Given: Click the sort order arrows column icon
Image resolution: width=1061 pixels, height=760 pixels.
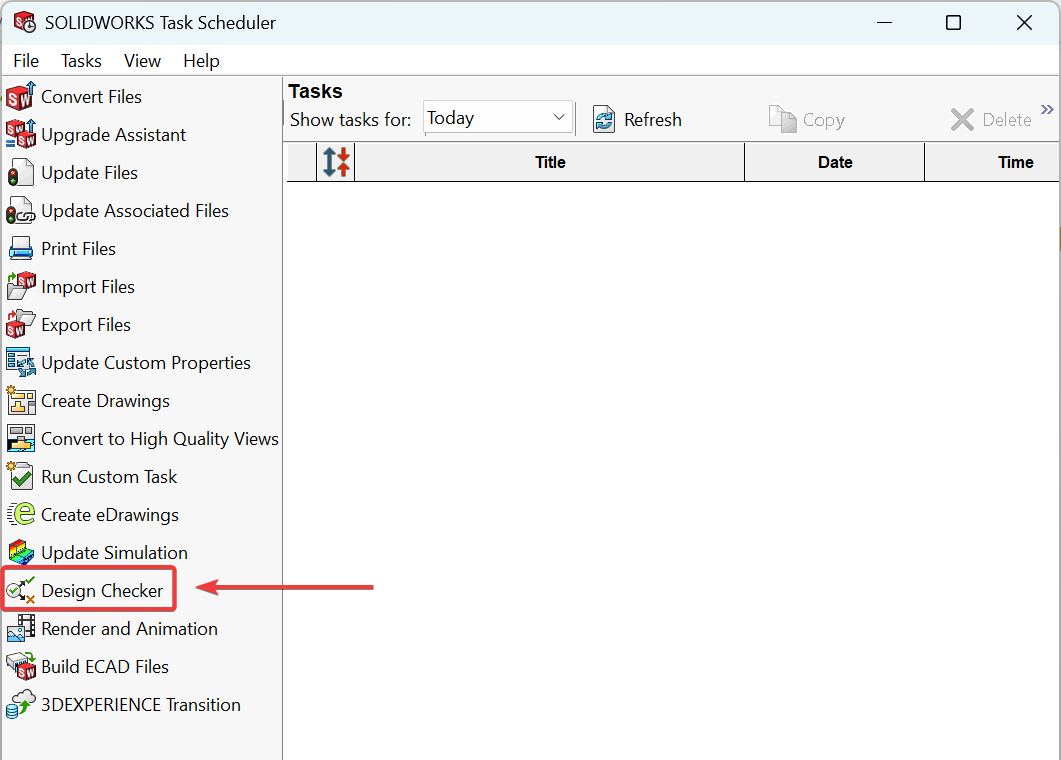Looking at the screenshot, I should tap(336, 162).
